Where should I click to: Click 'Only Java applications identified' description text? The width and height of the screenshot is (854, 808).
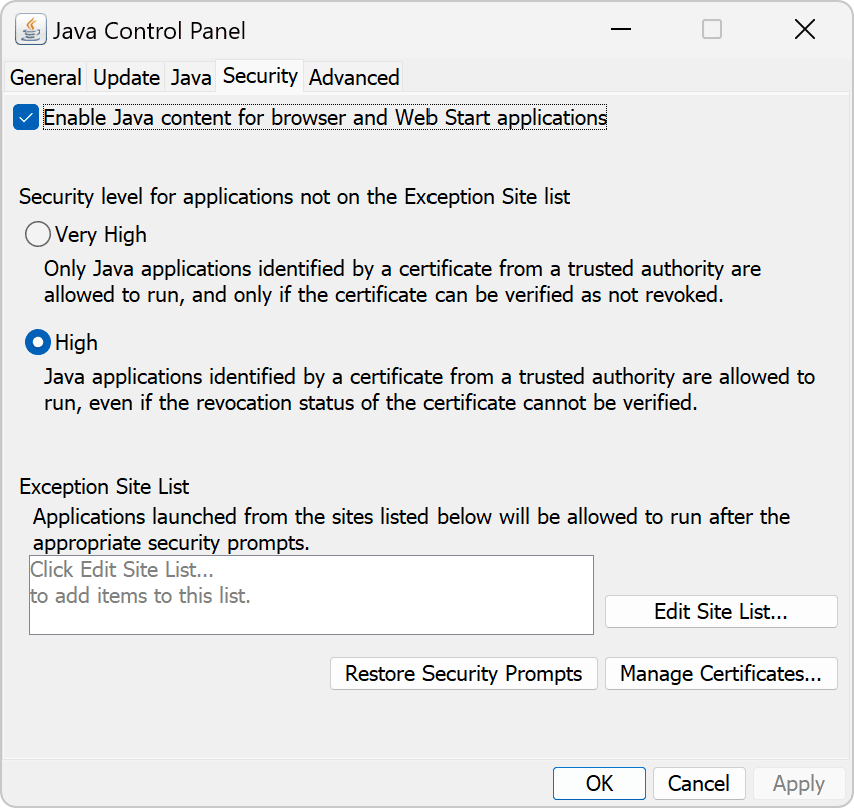click(x=402, y=281)
